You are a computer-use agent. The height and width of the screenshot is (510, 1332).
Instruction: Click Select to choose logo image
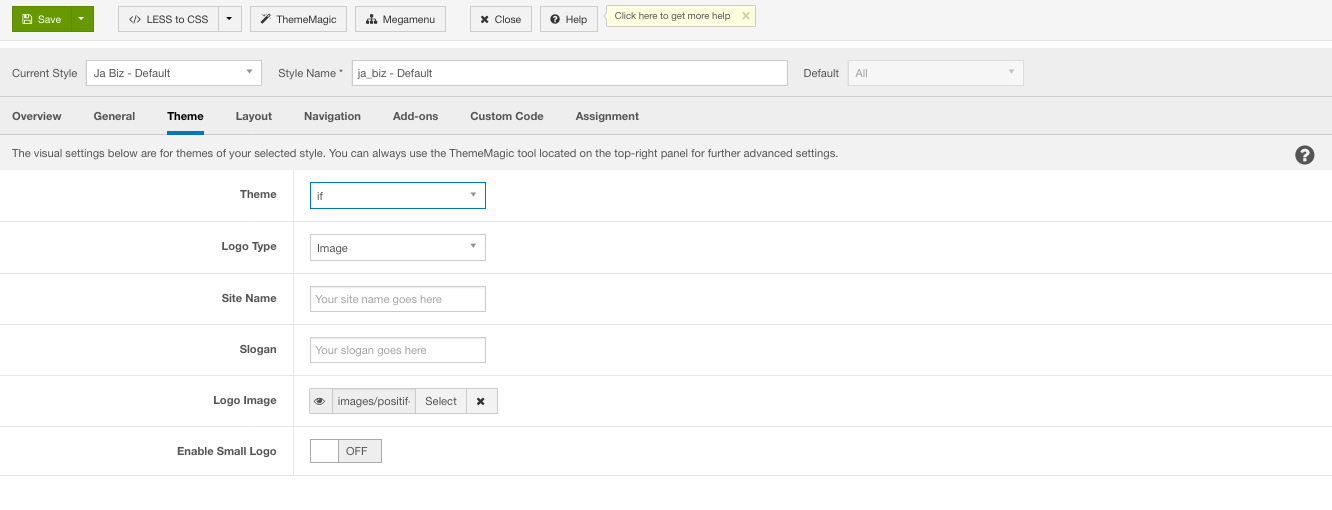(x=440, y=401)
